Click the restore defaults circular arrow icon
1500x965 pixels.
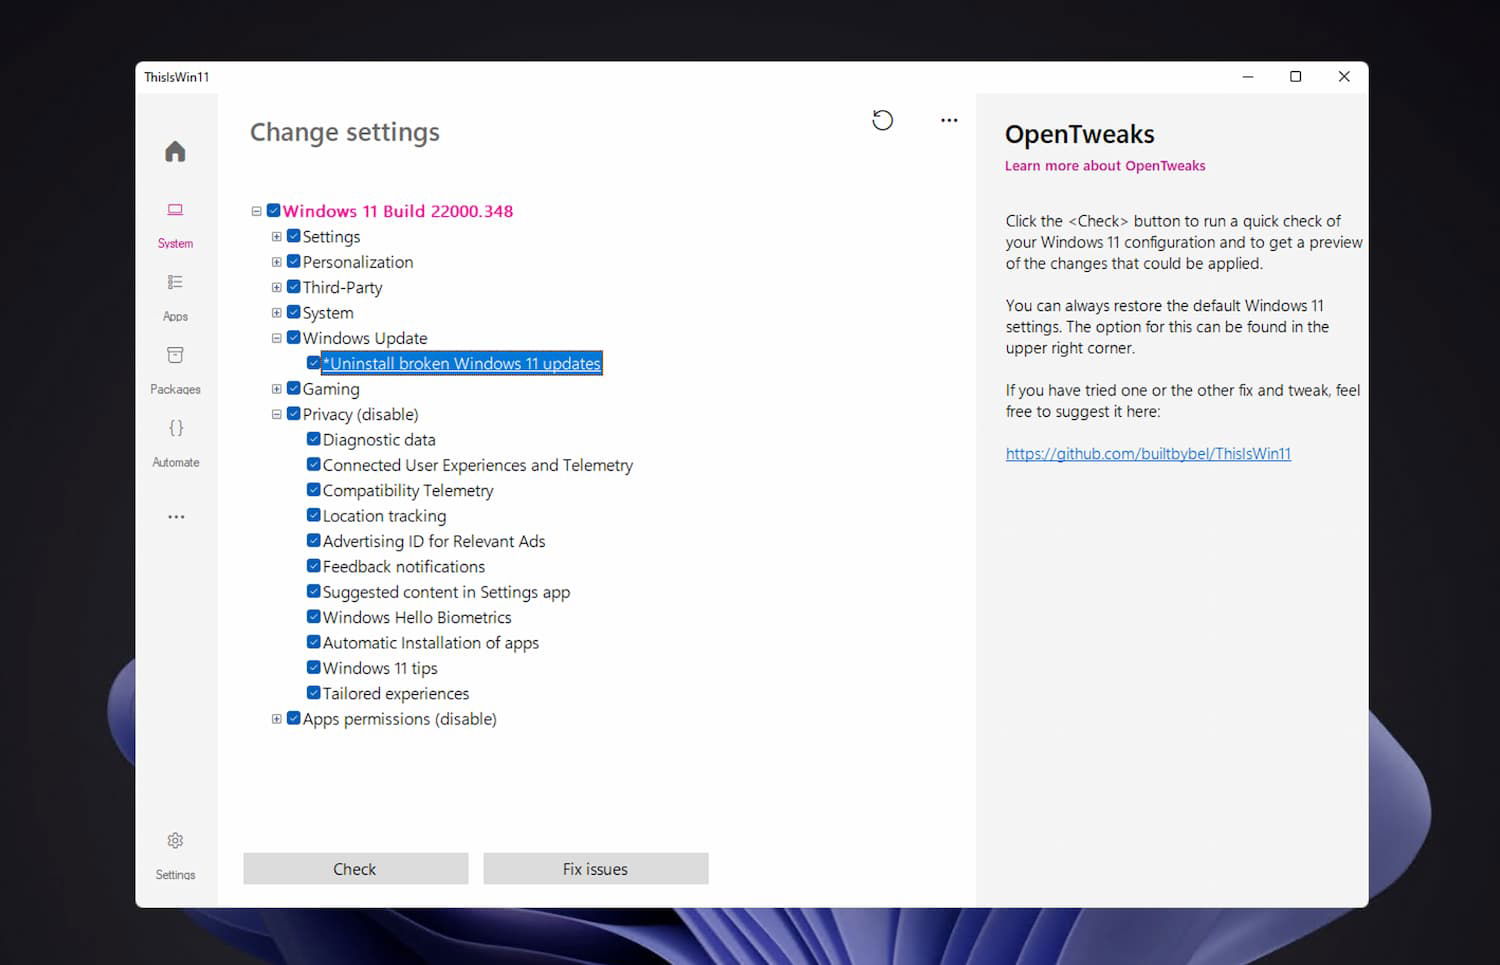point(882,120)
